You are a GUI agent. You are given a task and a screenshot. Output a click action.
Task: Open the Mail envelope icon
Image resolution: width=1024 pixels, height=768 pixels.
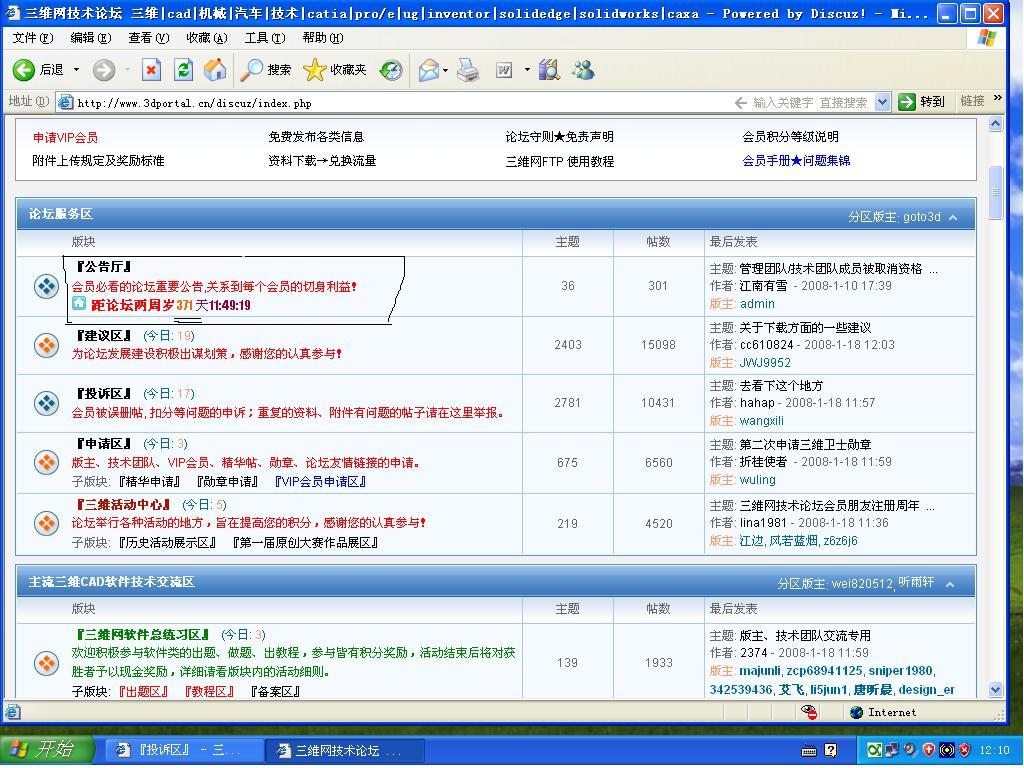click(429, 70)
